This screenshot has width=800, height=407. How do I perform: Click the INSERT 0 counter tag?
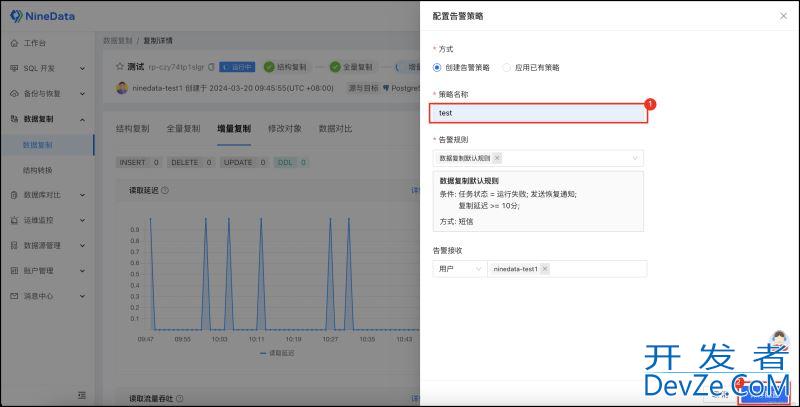pyautogui.click(x=139, y=162)
